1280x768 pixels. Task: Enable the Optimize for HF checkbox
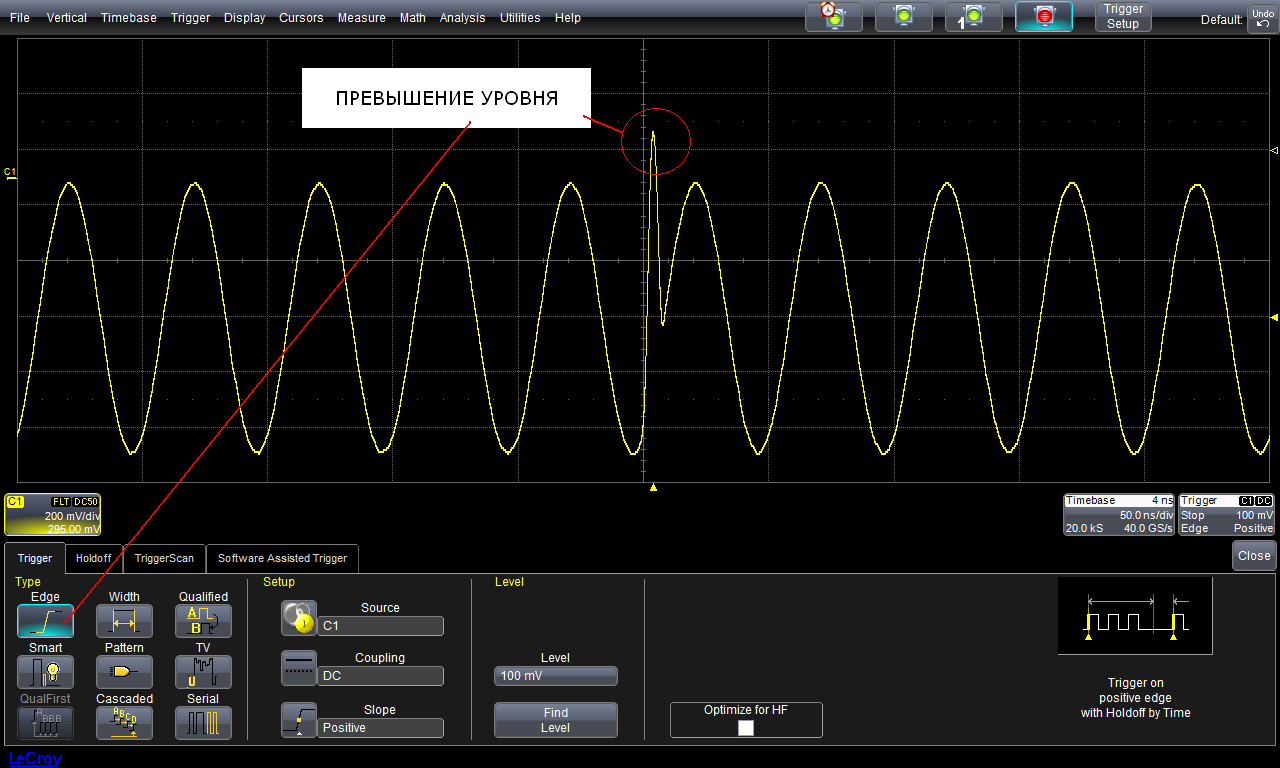(746, 728)
